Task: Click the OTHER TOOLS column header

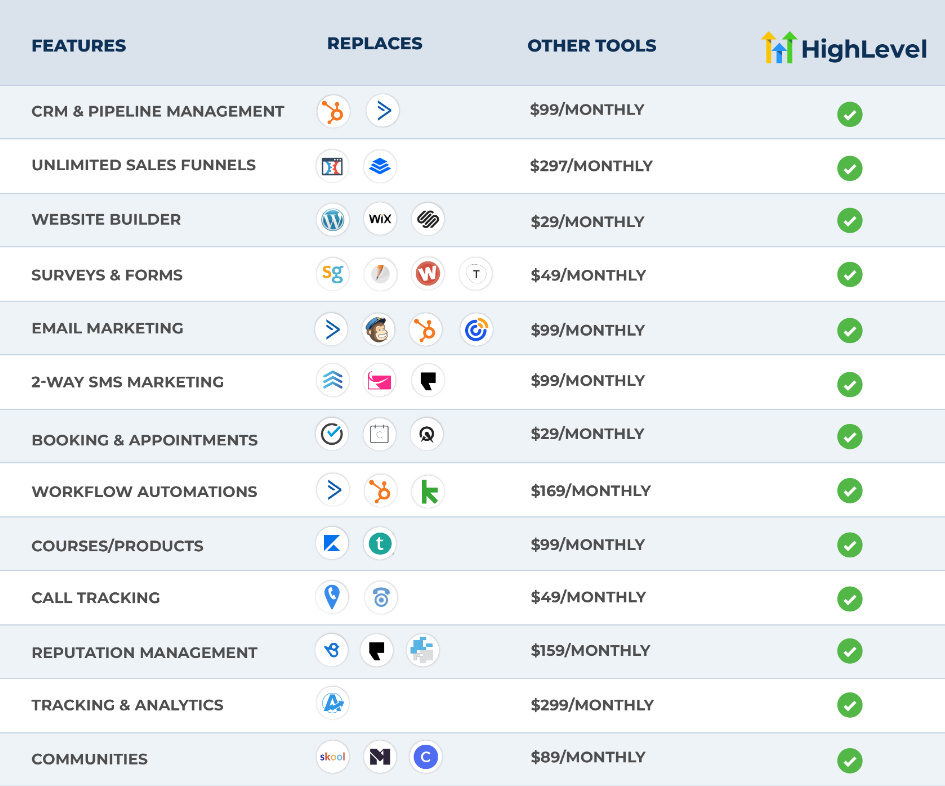Action: (x=591, y=46)
